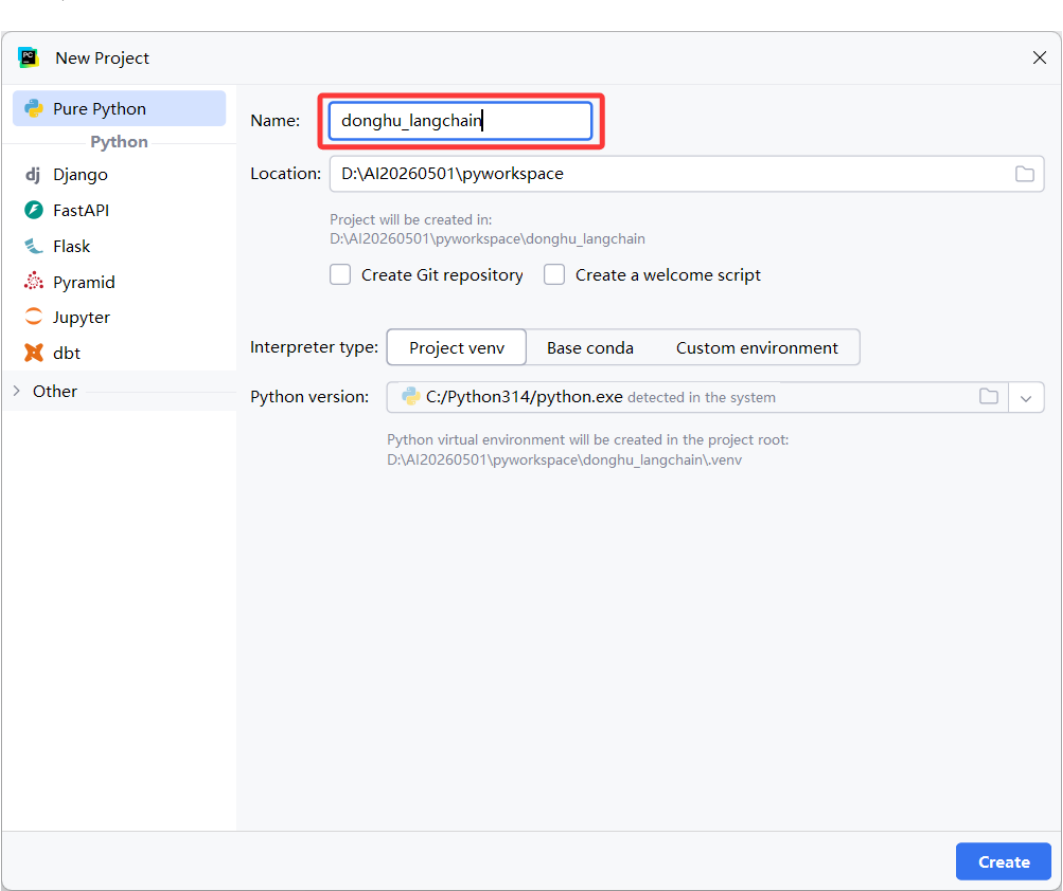Click the Pyramid red dotted icon

click(33, 281)
